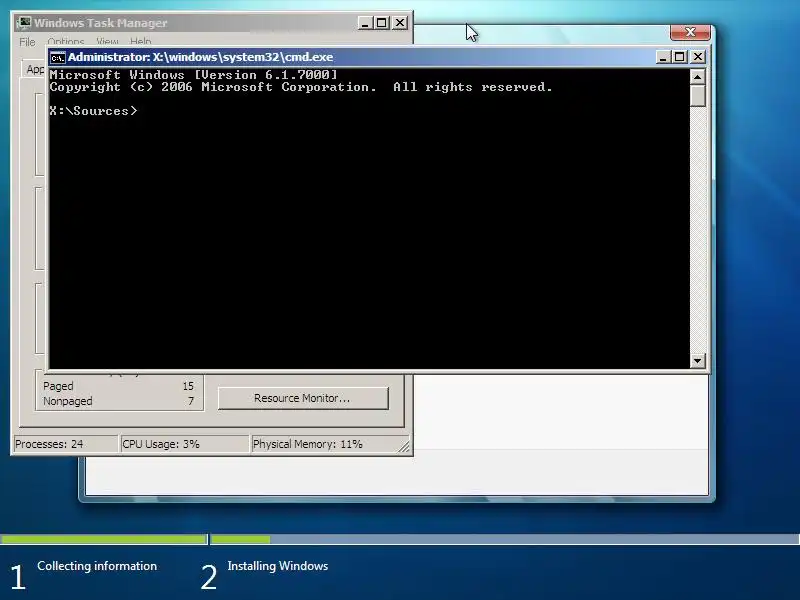The height and width of the screenshot is (600, 800).
Task: Click the X:\Sources> prompt line
Action: point(93,111)
